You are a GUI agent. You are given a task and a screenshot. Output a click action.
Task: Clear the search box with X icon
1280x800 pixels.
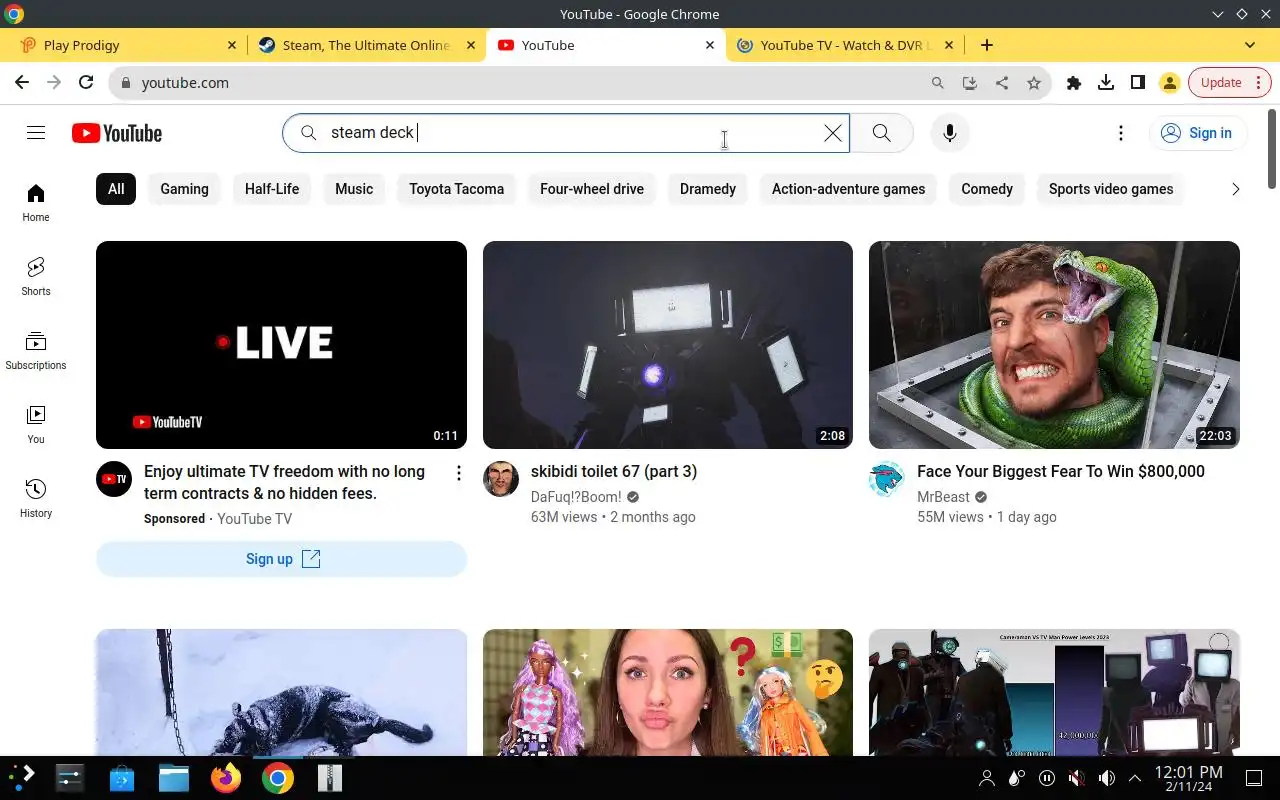click(833, 133)
